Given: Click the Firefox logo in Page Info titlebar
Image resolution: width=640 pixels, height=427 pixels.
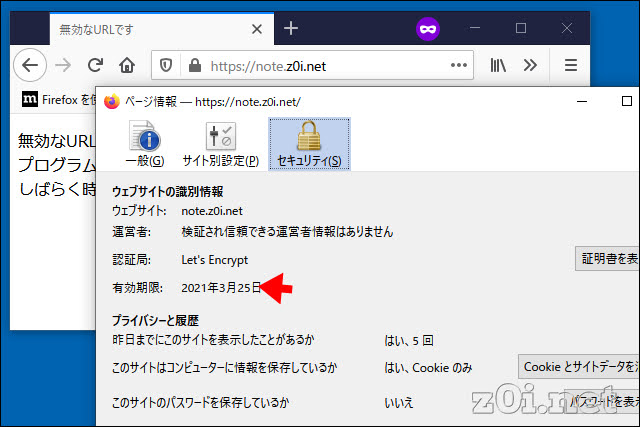Looking at the screenshot, I should coord(112,101).
